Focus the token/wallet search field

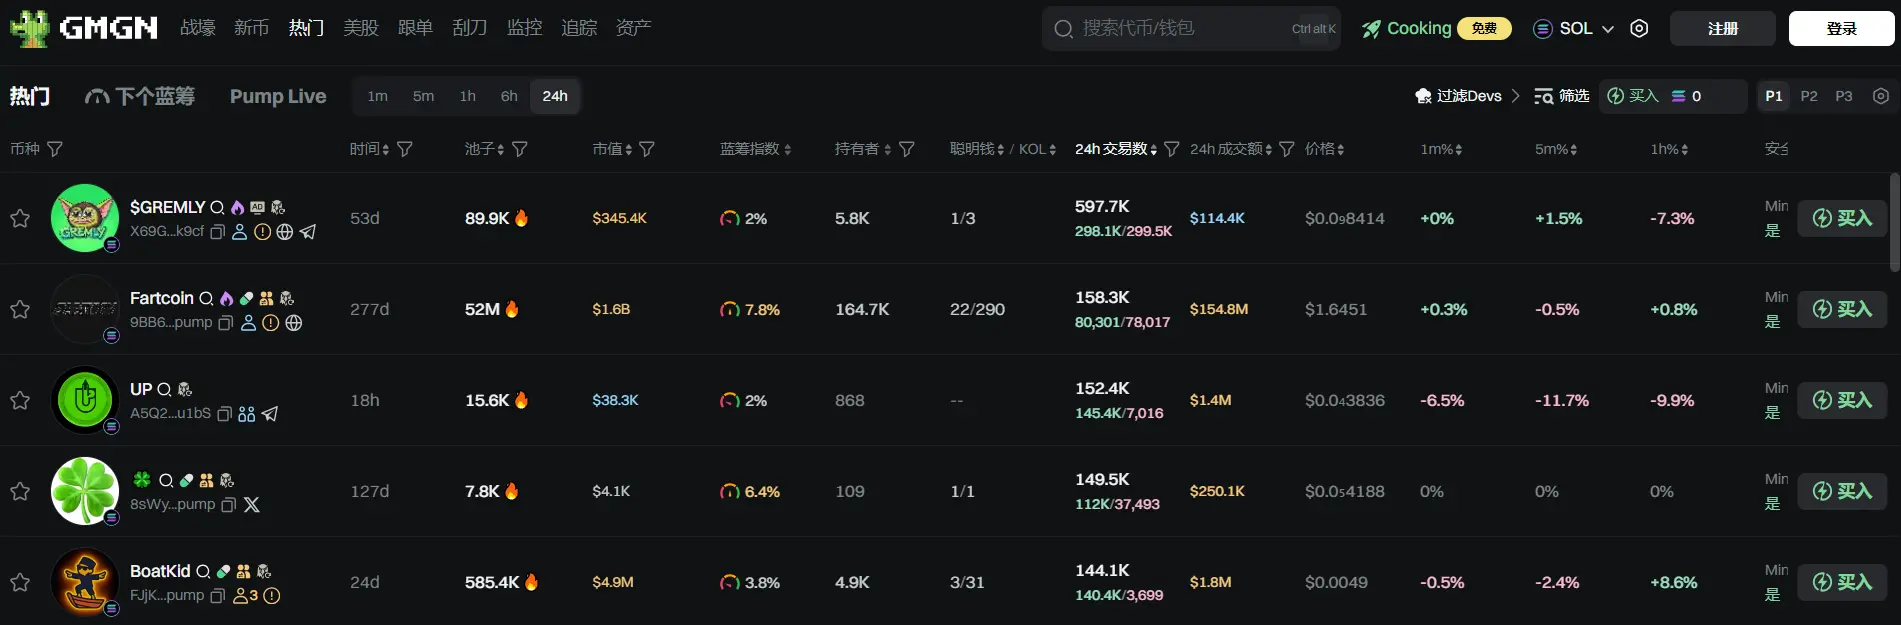pyautogui.click(x=1180, y=28)
